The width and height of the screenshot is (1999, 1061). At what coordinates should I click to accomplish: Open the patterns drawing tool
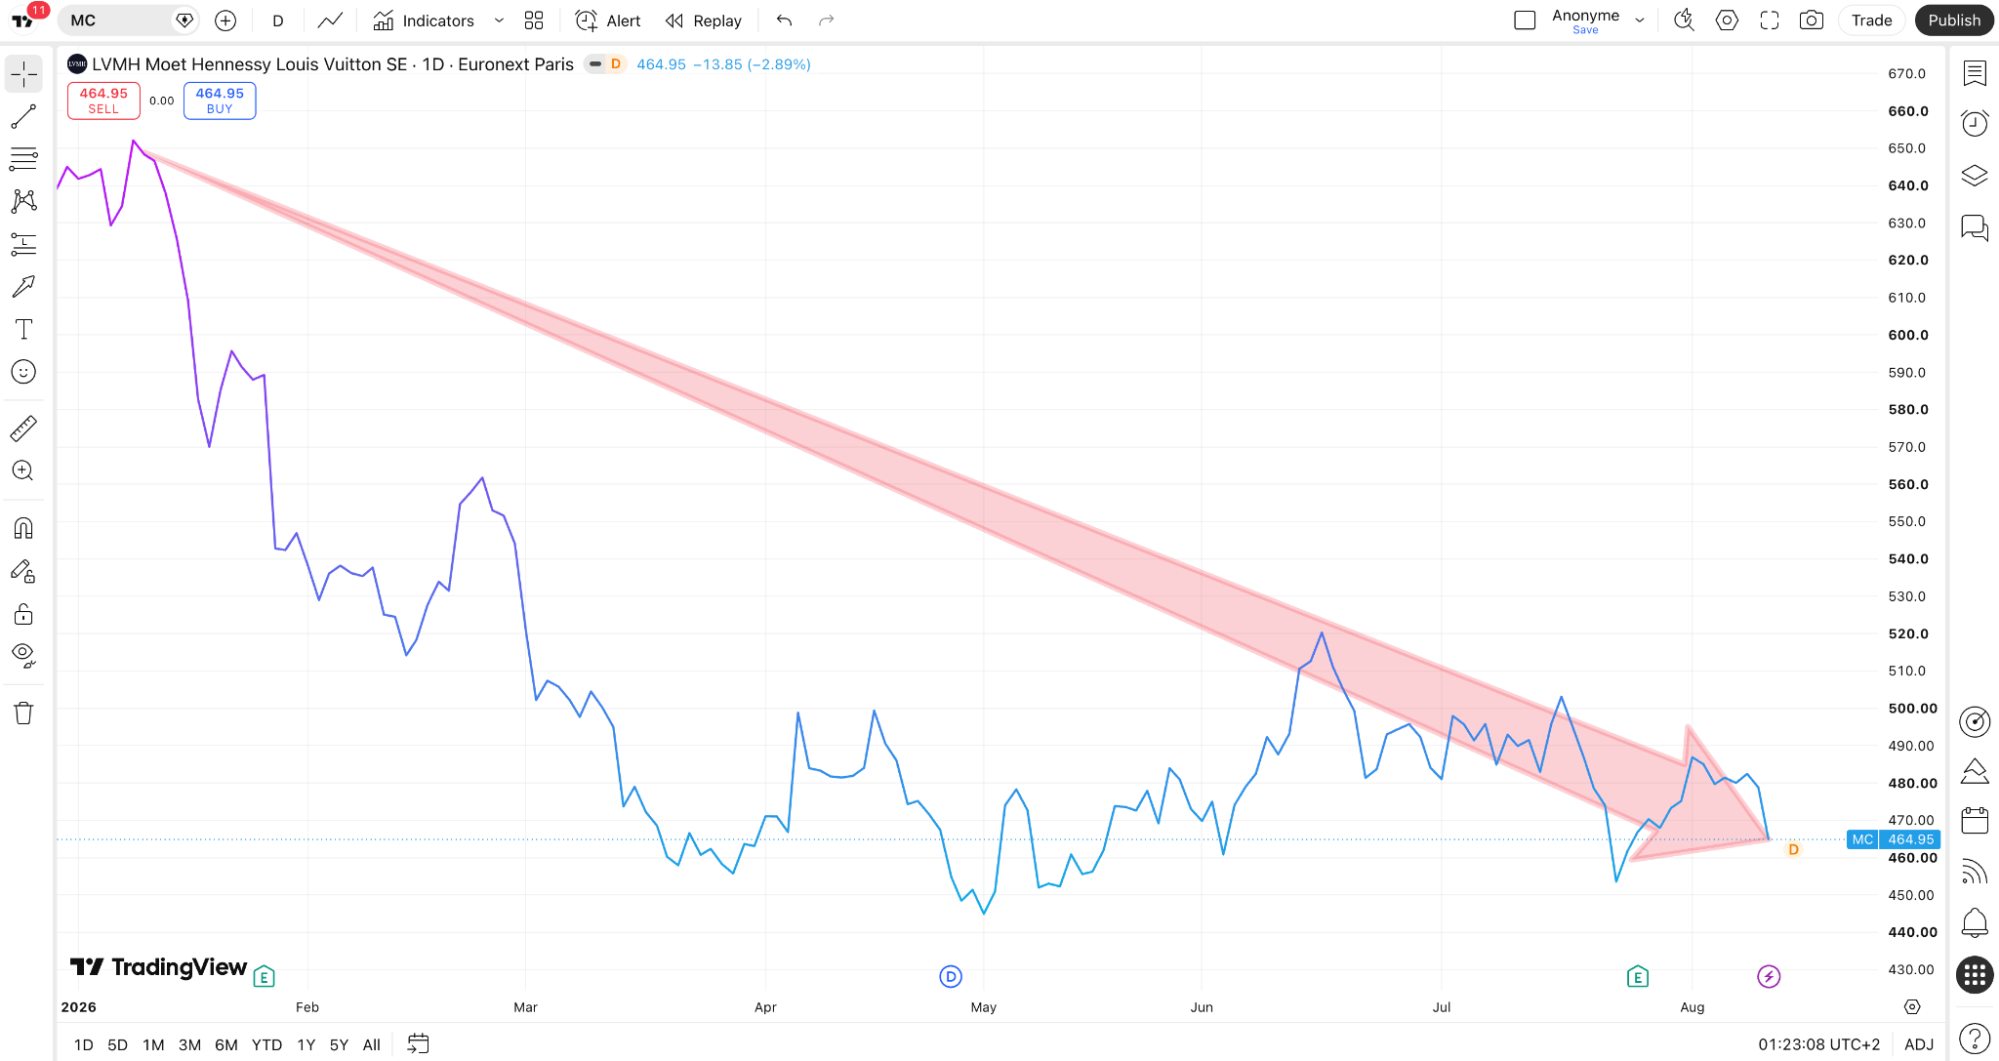(x=24, y=201)
